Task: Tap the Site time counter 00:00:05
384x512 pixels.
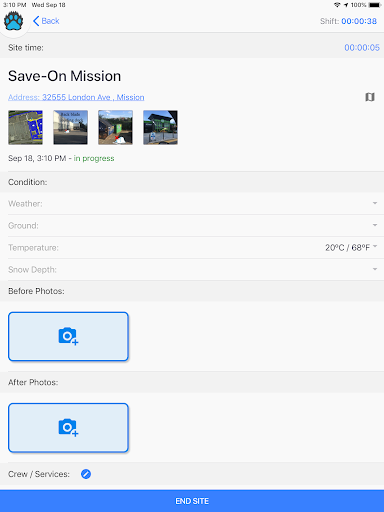Action: coord(362,48)
